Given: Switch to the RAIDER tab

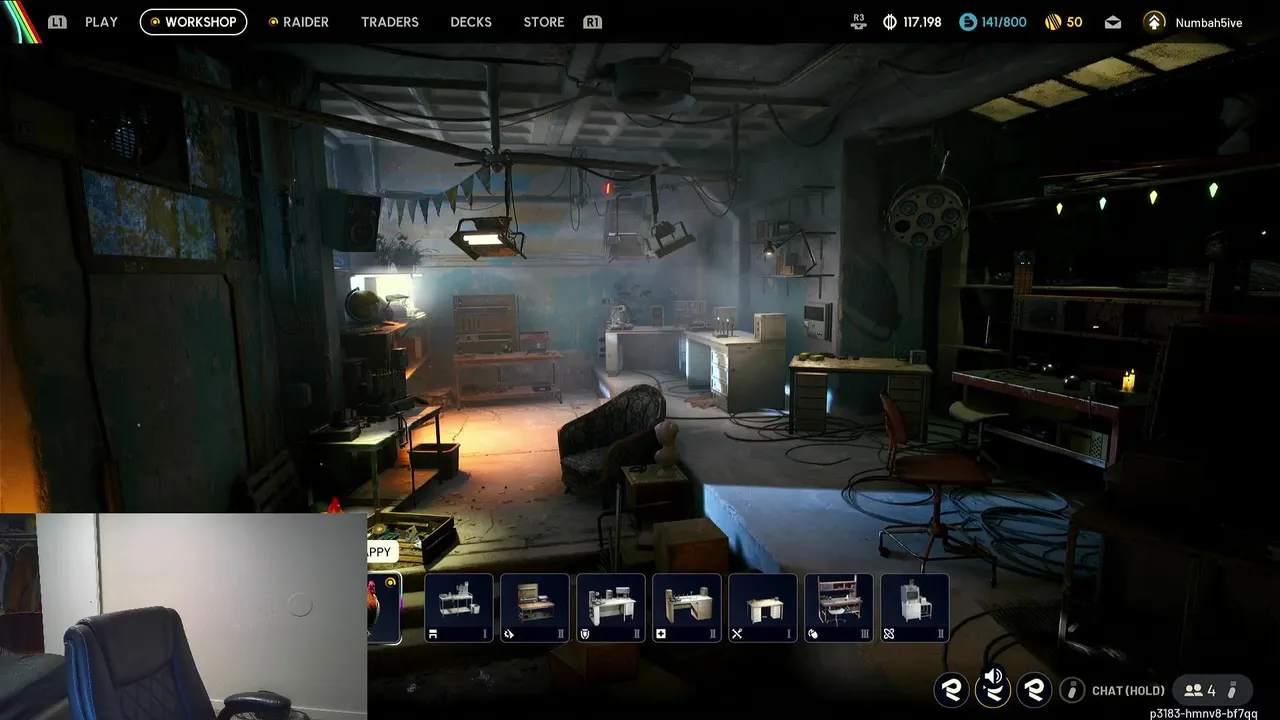Looking at the screenshot, I should 299,22.
